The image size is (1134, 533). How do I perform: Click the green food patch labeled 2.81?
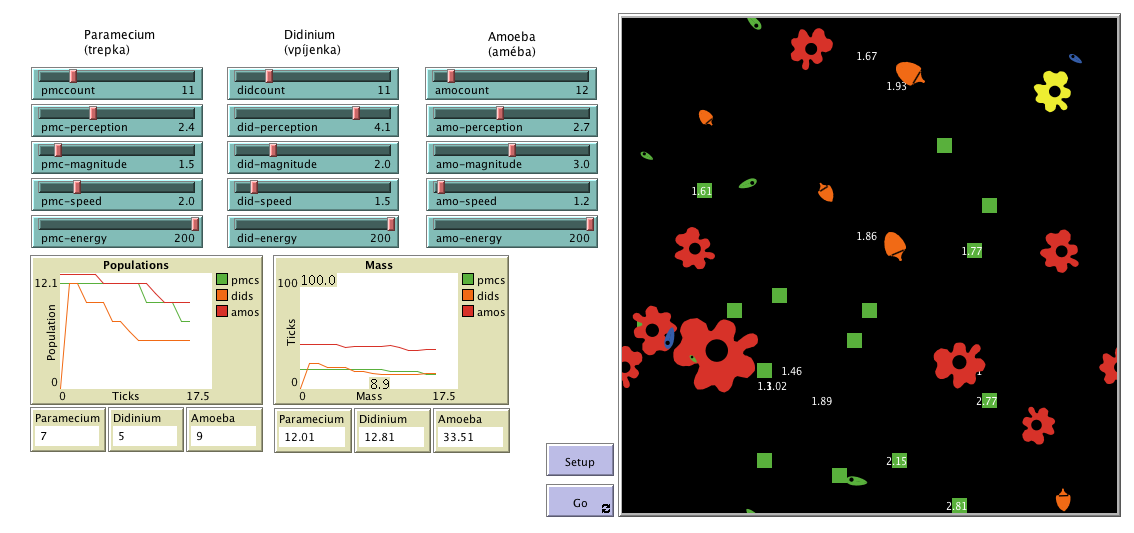(x=959, y=506)
